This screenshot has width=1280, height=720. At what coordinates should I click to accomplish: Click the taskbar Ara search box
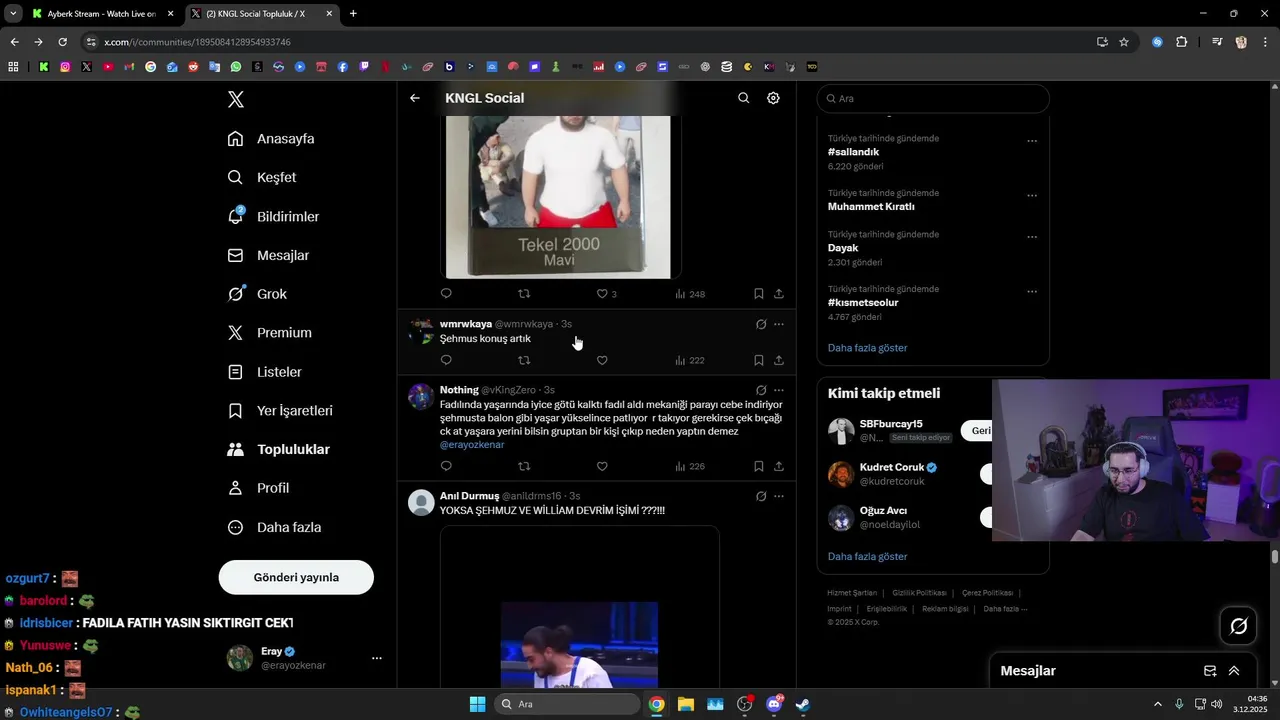[x=568, y=704]
